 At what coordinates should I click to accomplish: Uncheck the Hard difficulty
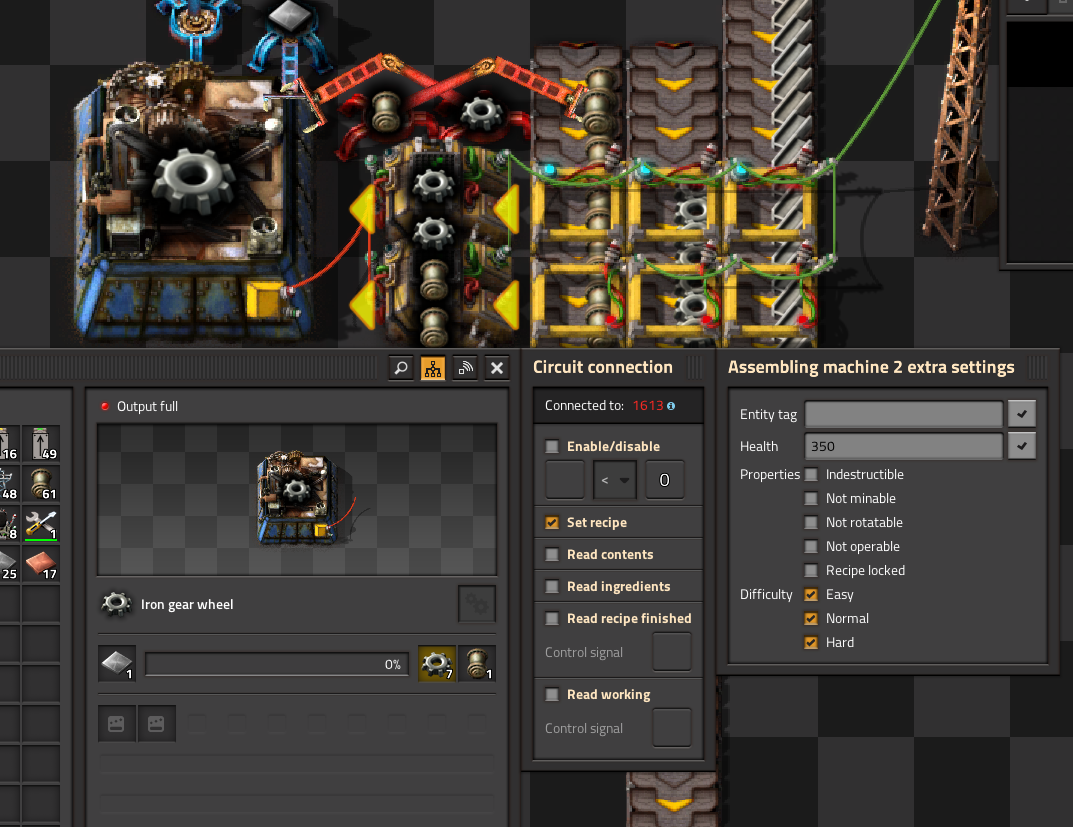(811, 642)
